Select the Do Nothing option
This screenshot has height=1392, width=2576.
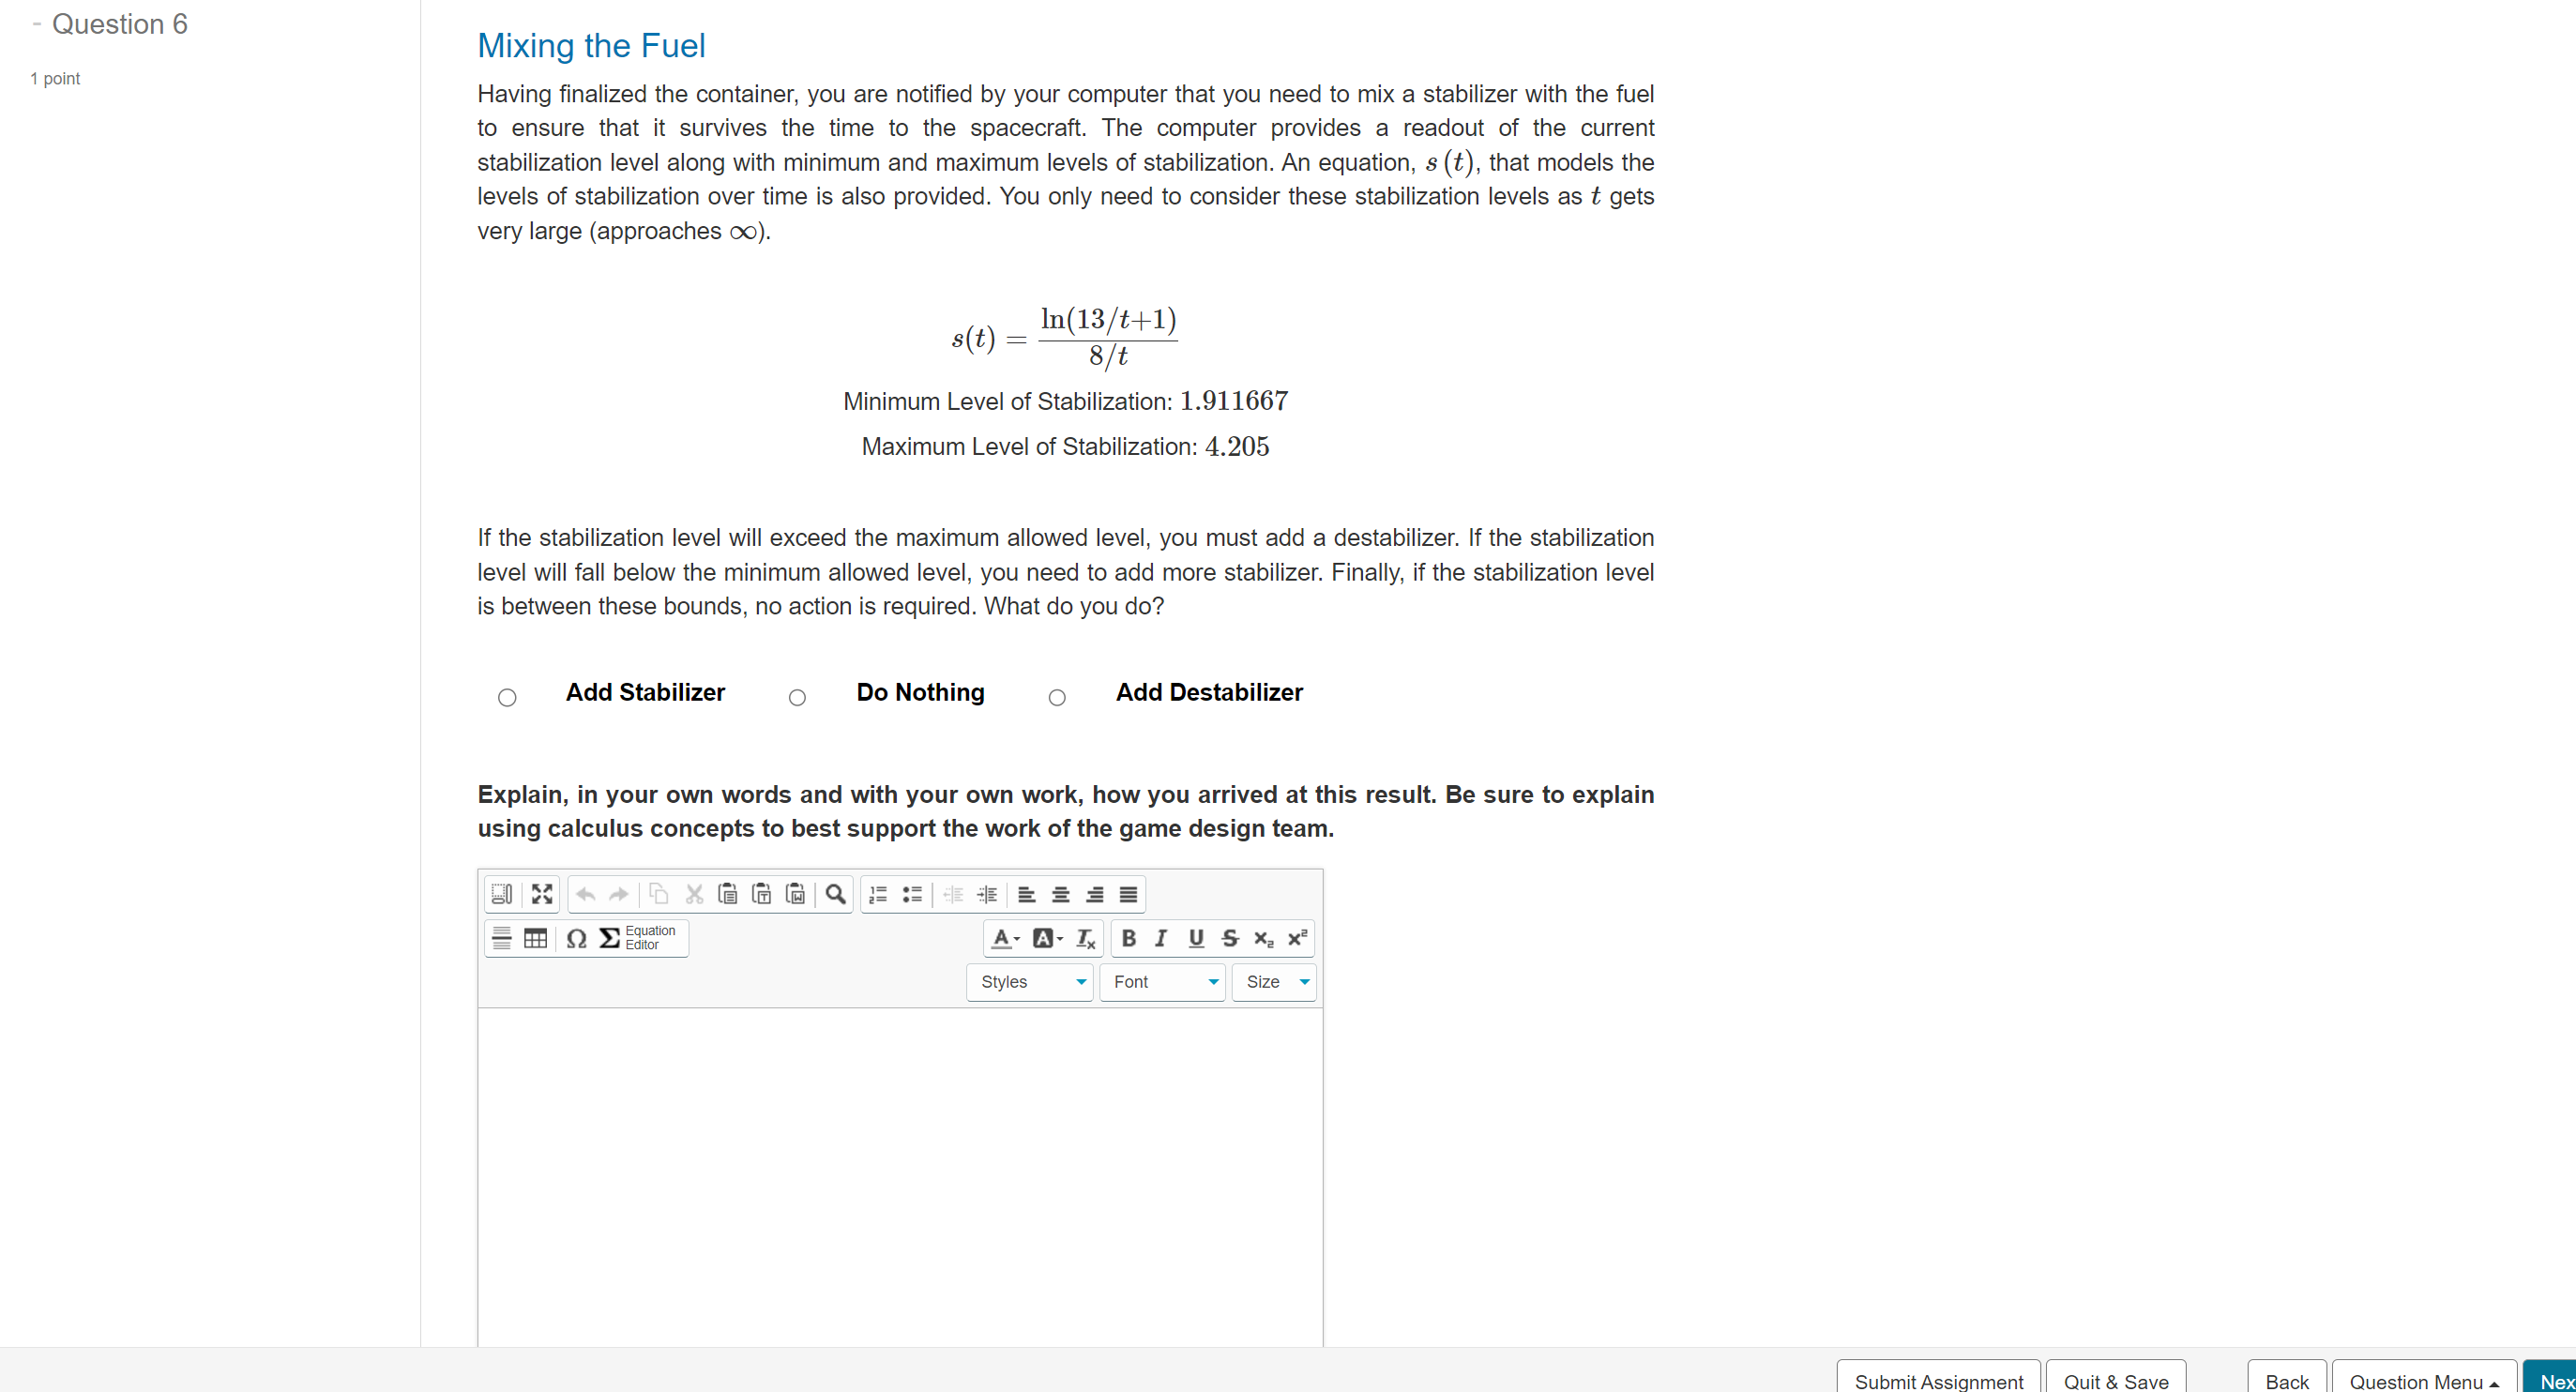click(797, 697)
